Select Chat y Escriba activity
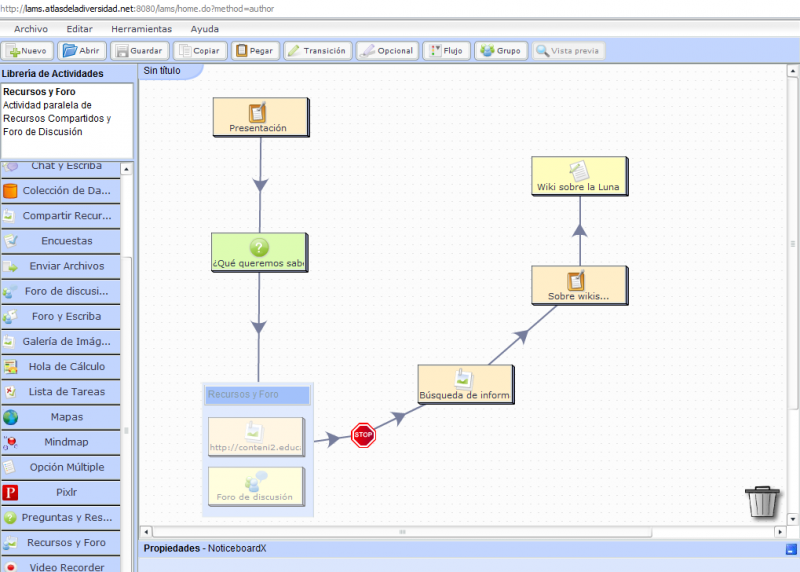 [x=61, y=168]
